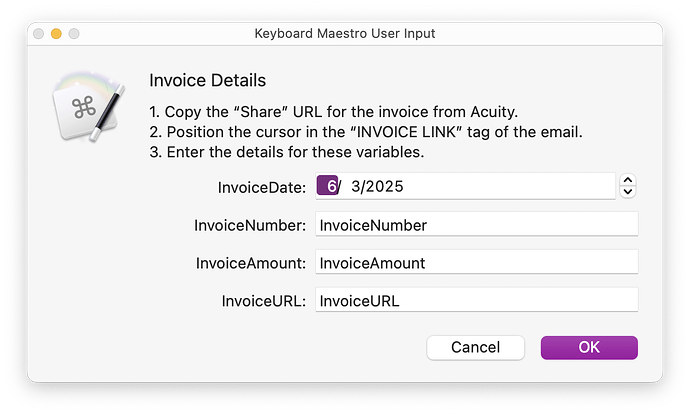
Task: Select the highlighted month "6" in InvoiceDate
Action: tap(330, 186)
